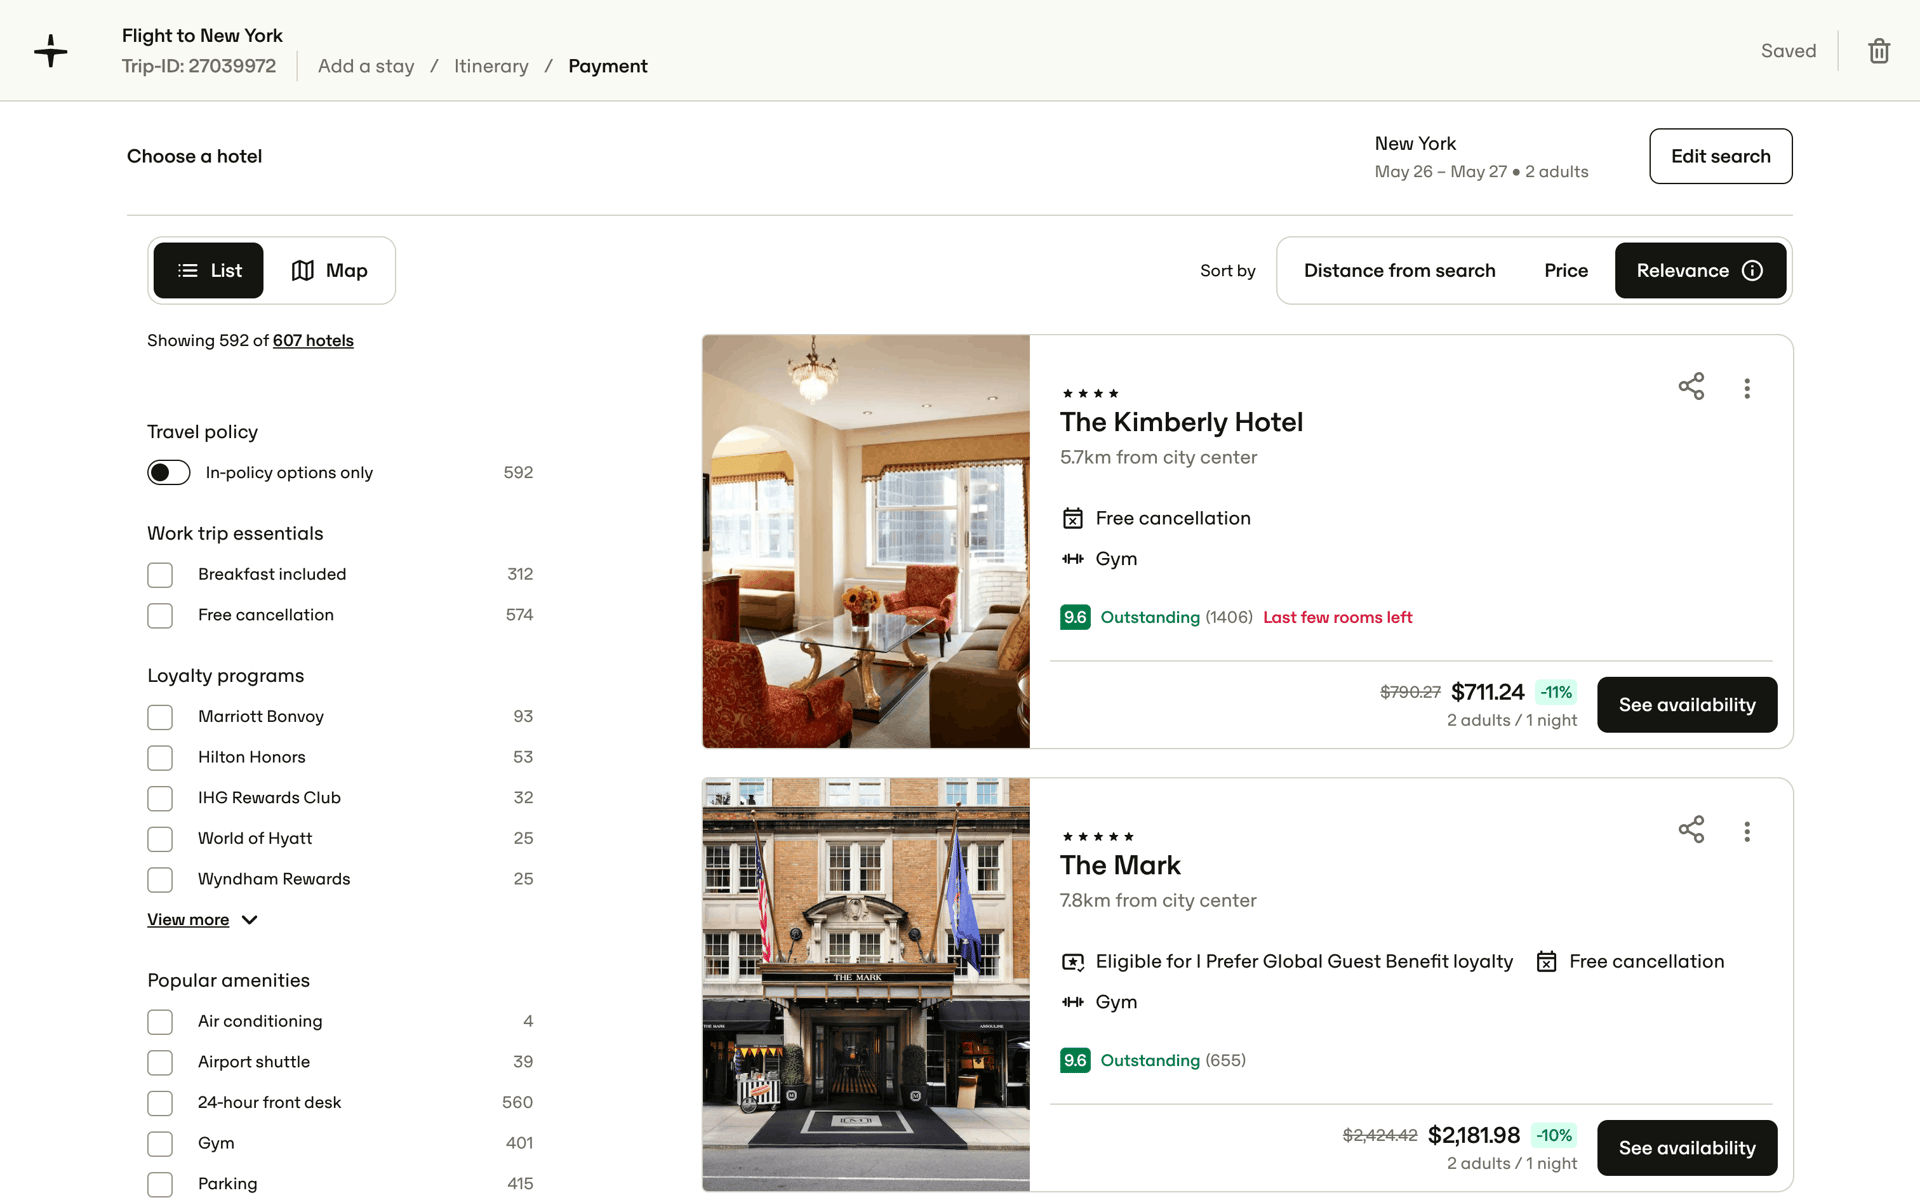Click The Mark loyalty benefit icon
1920x1200 pixels.
(1072, 962)
